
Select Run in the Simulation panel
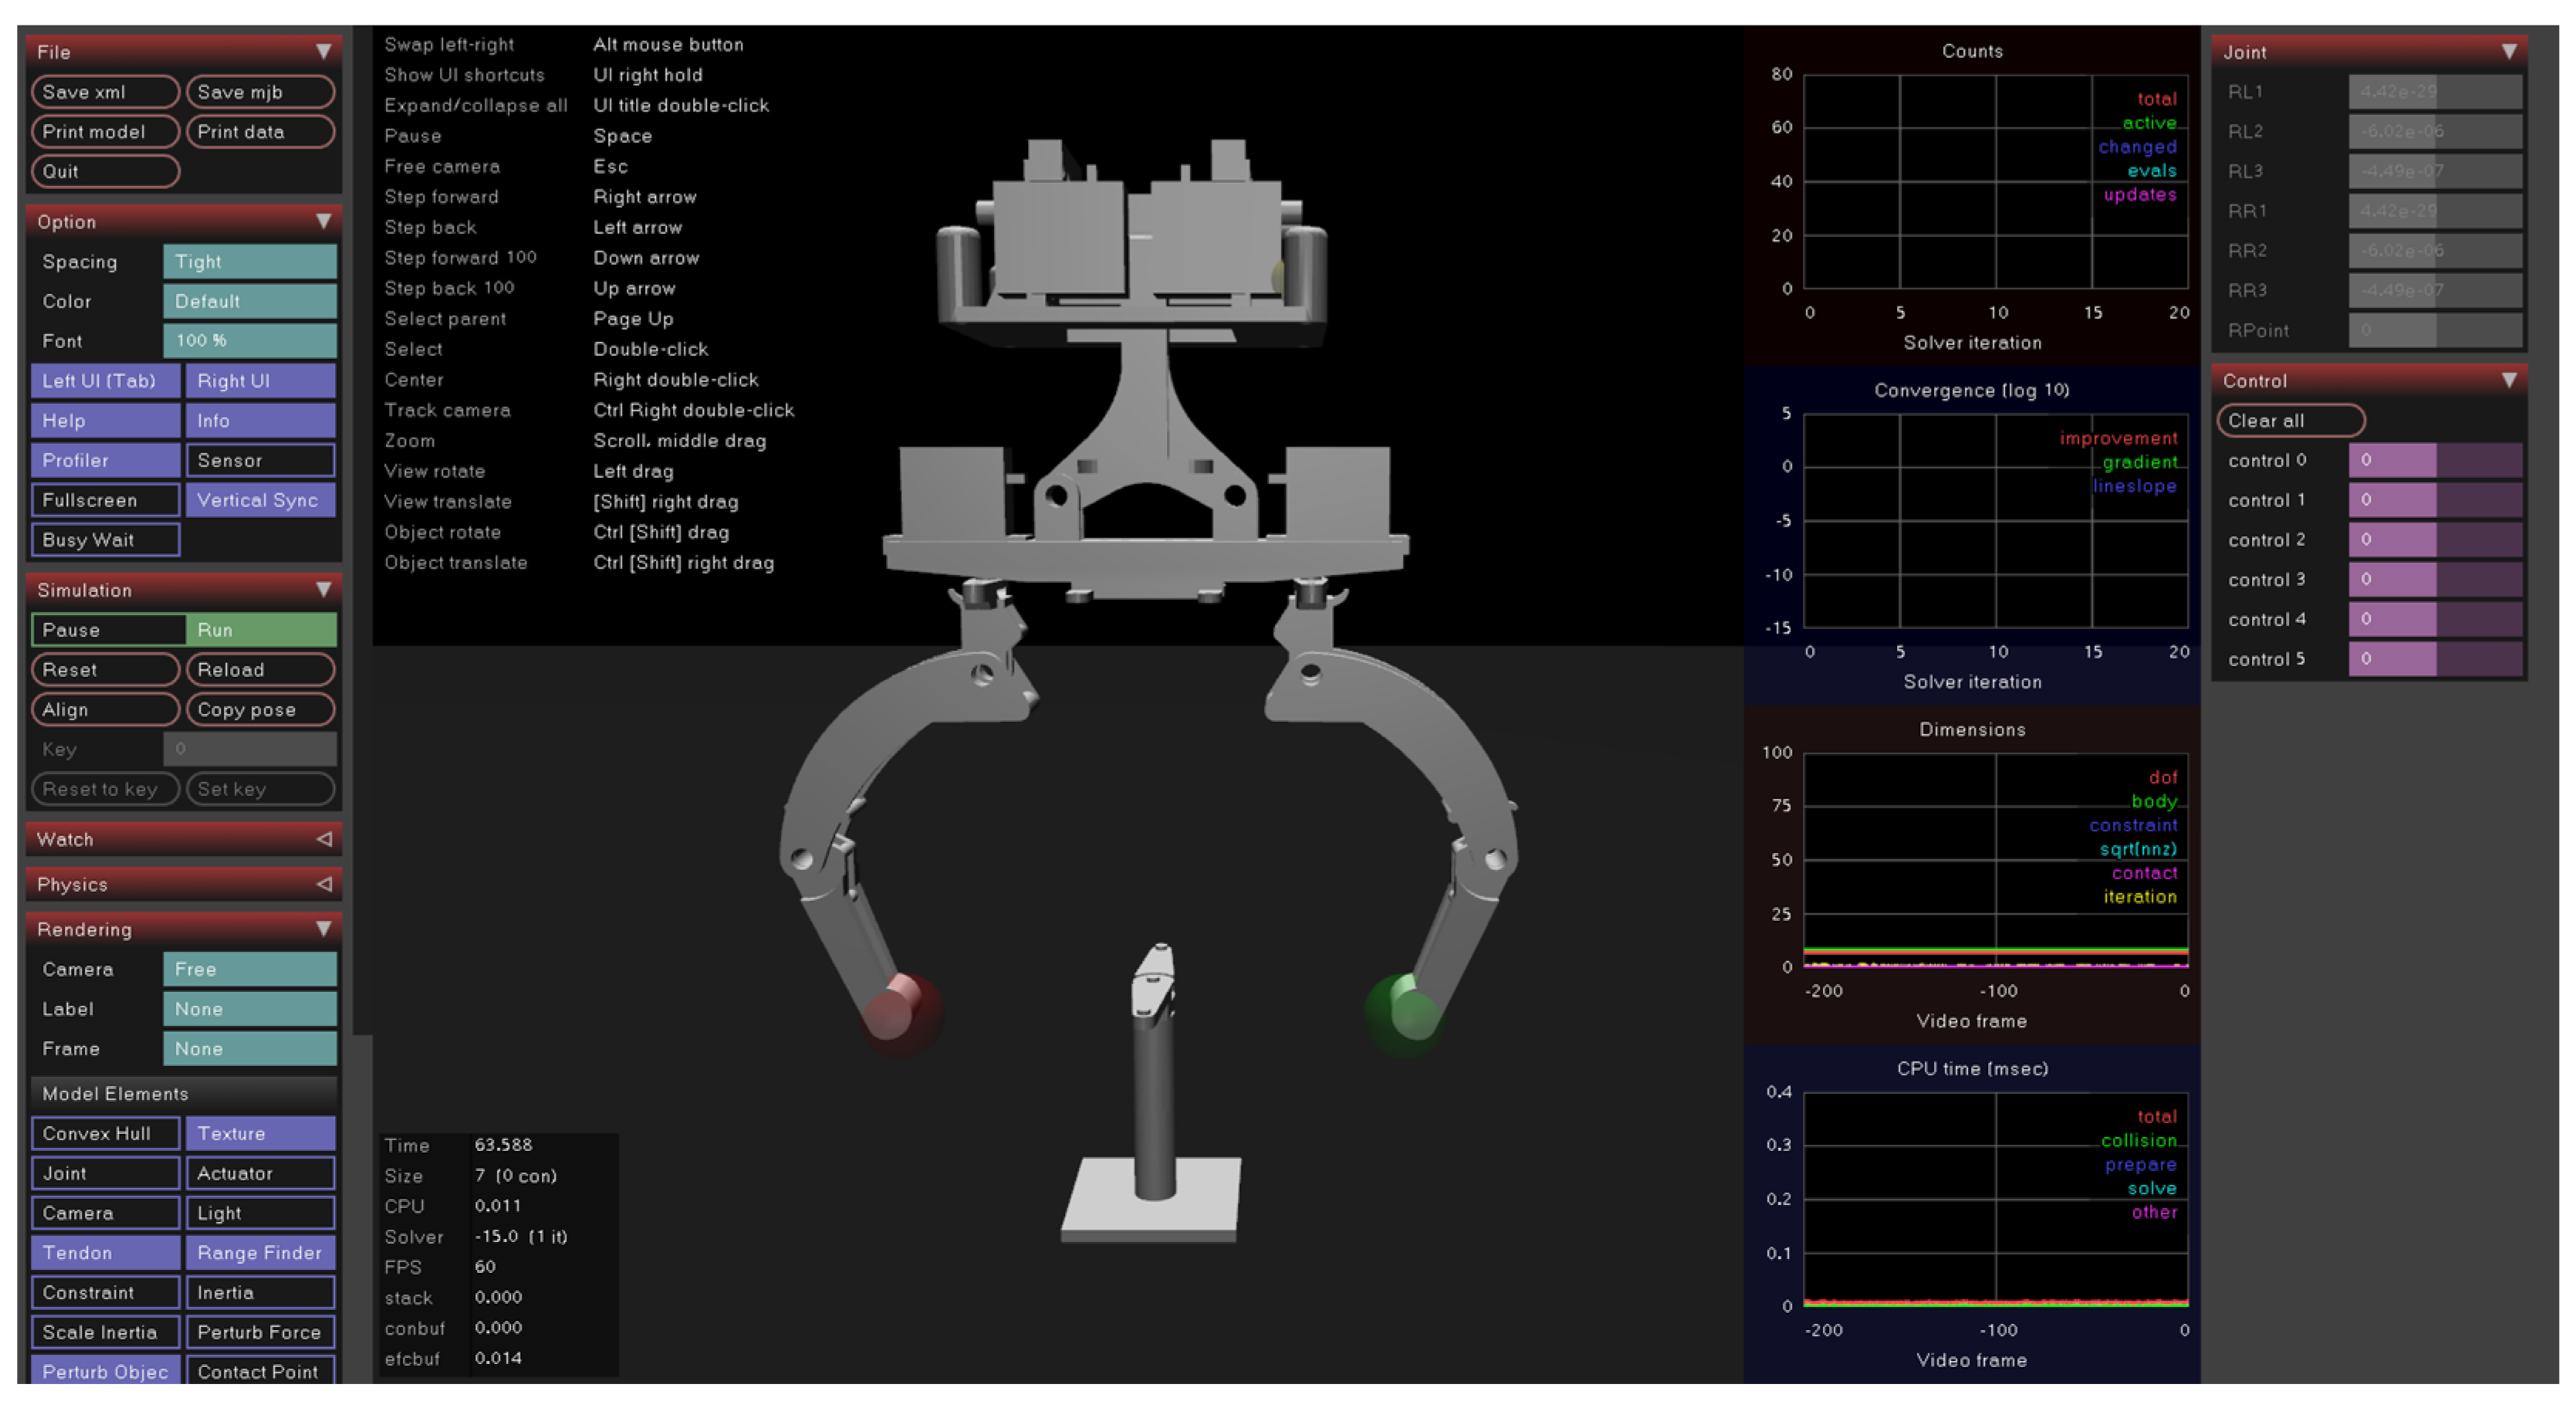click(260, 630)
